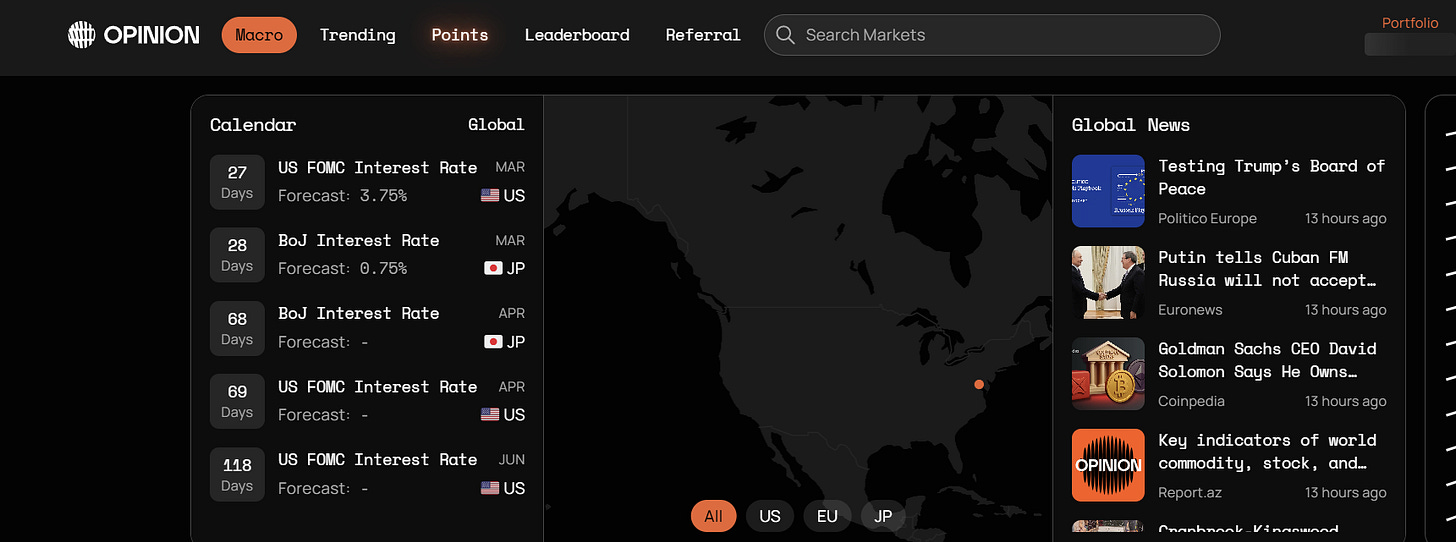The width and height of the screenshot is (1456, 542).
Task: Filter the map by EU
Action: [x=827, y=517]
